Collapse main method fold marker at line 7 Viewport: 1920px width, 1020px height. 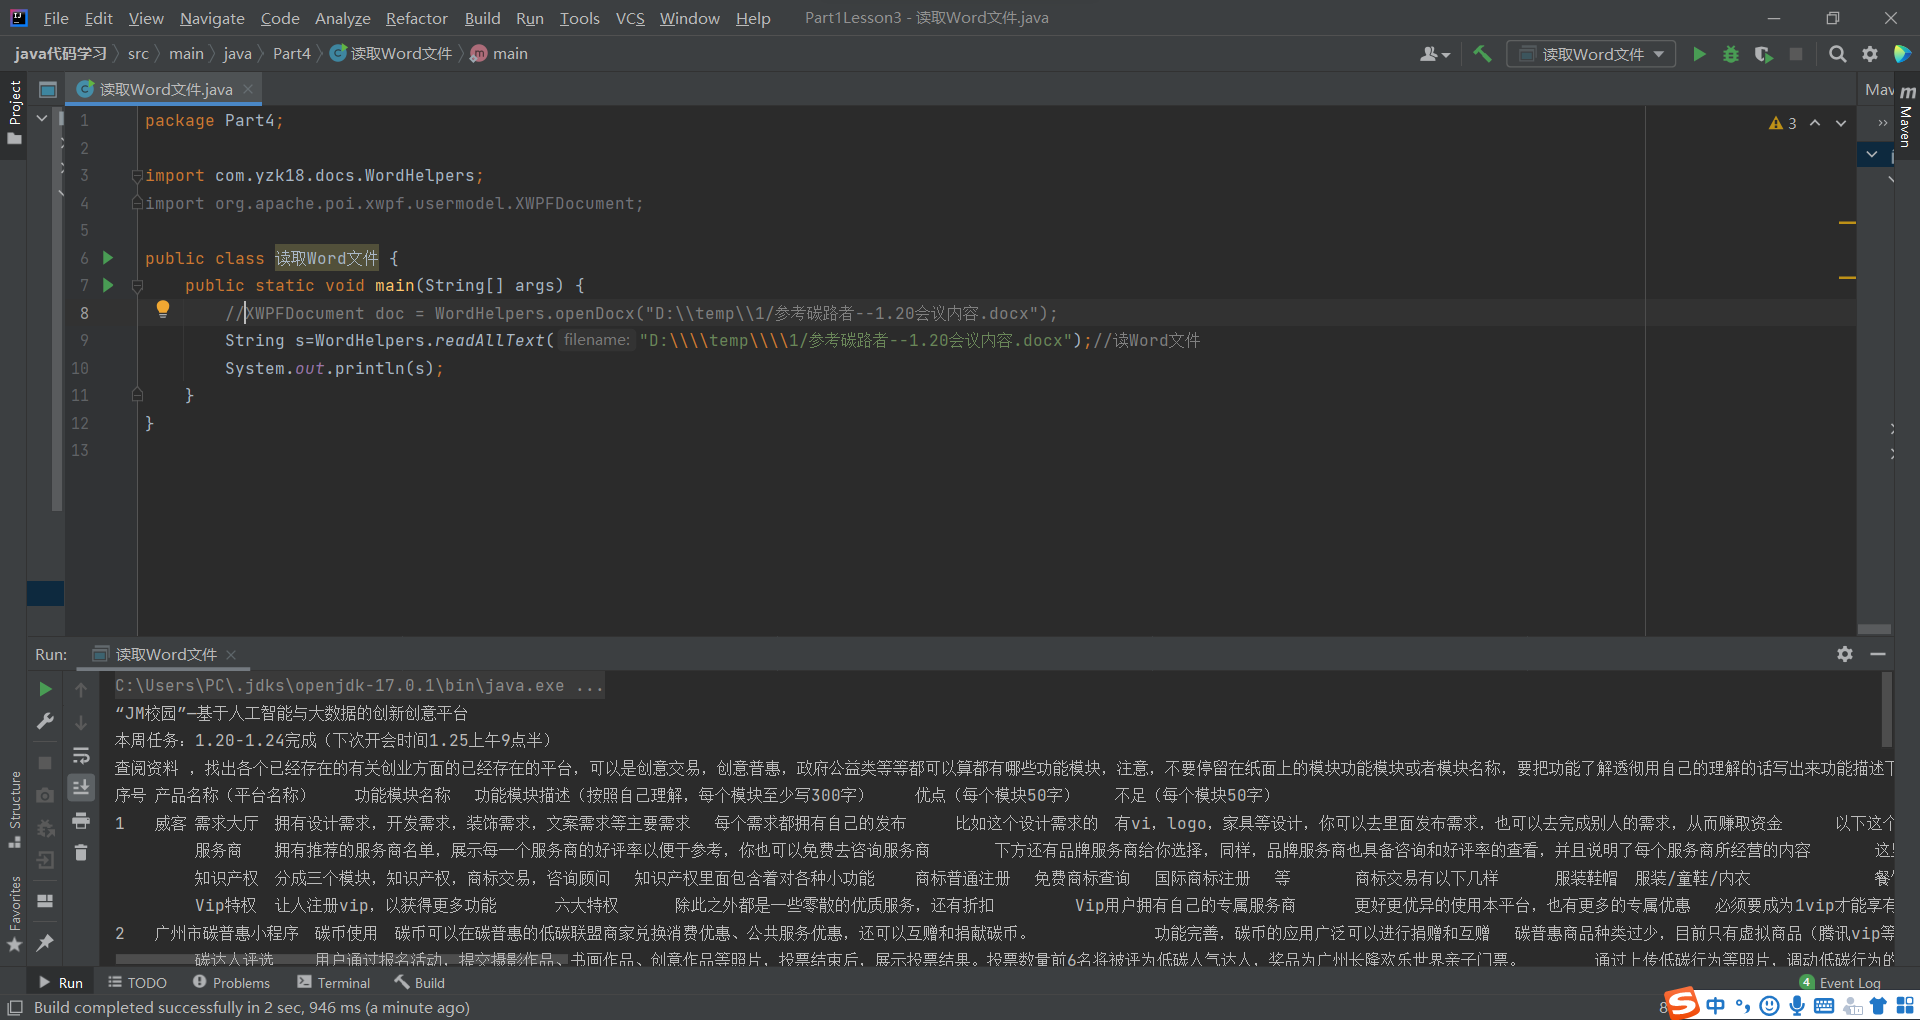(x=137, y=286)
